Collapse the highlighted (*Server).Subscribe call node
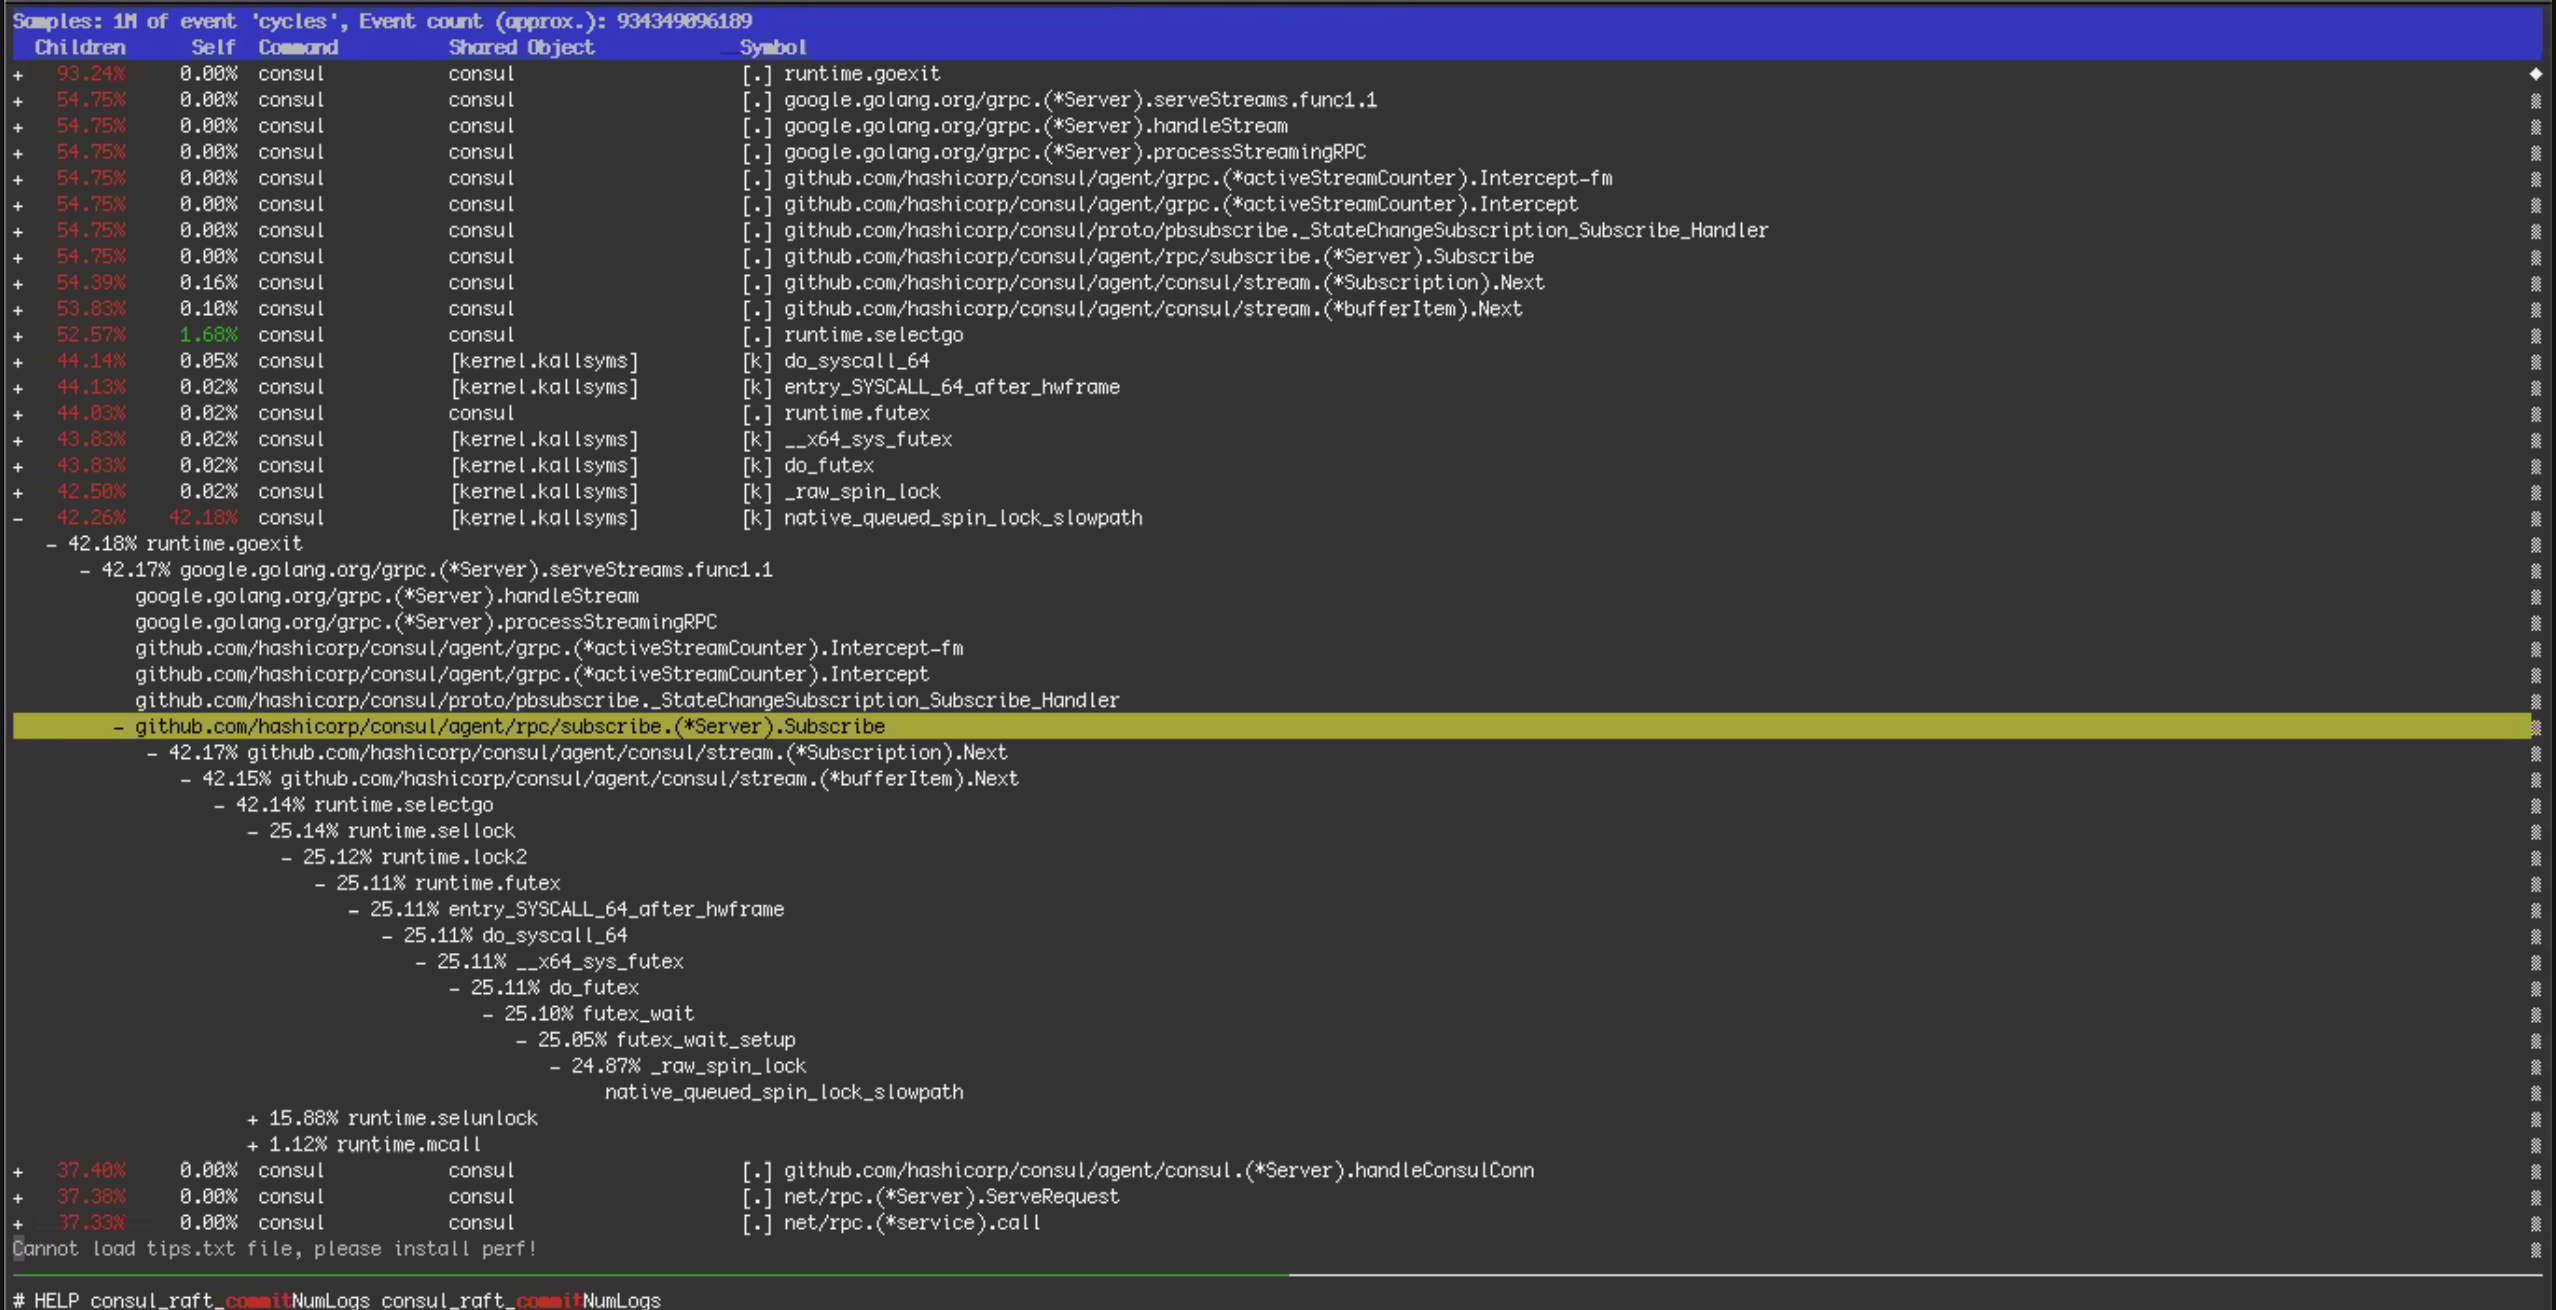This screenshot has width=2556, height=1310. (118, 727)
